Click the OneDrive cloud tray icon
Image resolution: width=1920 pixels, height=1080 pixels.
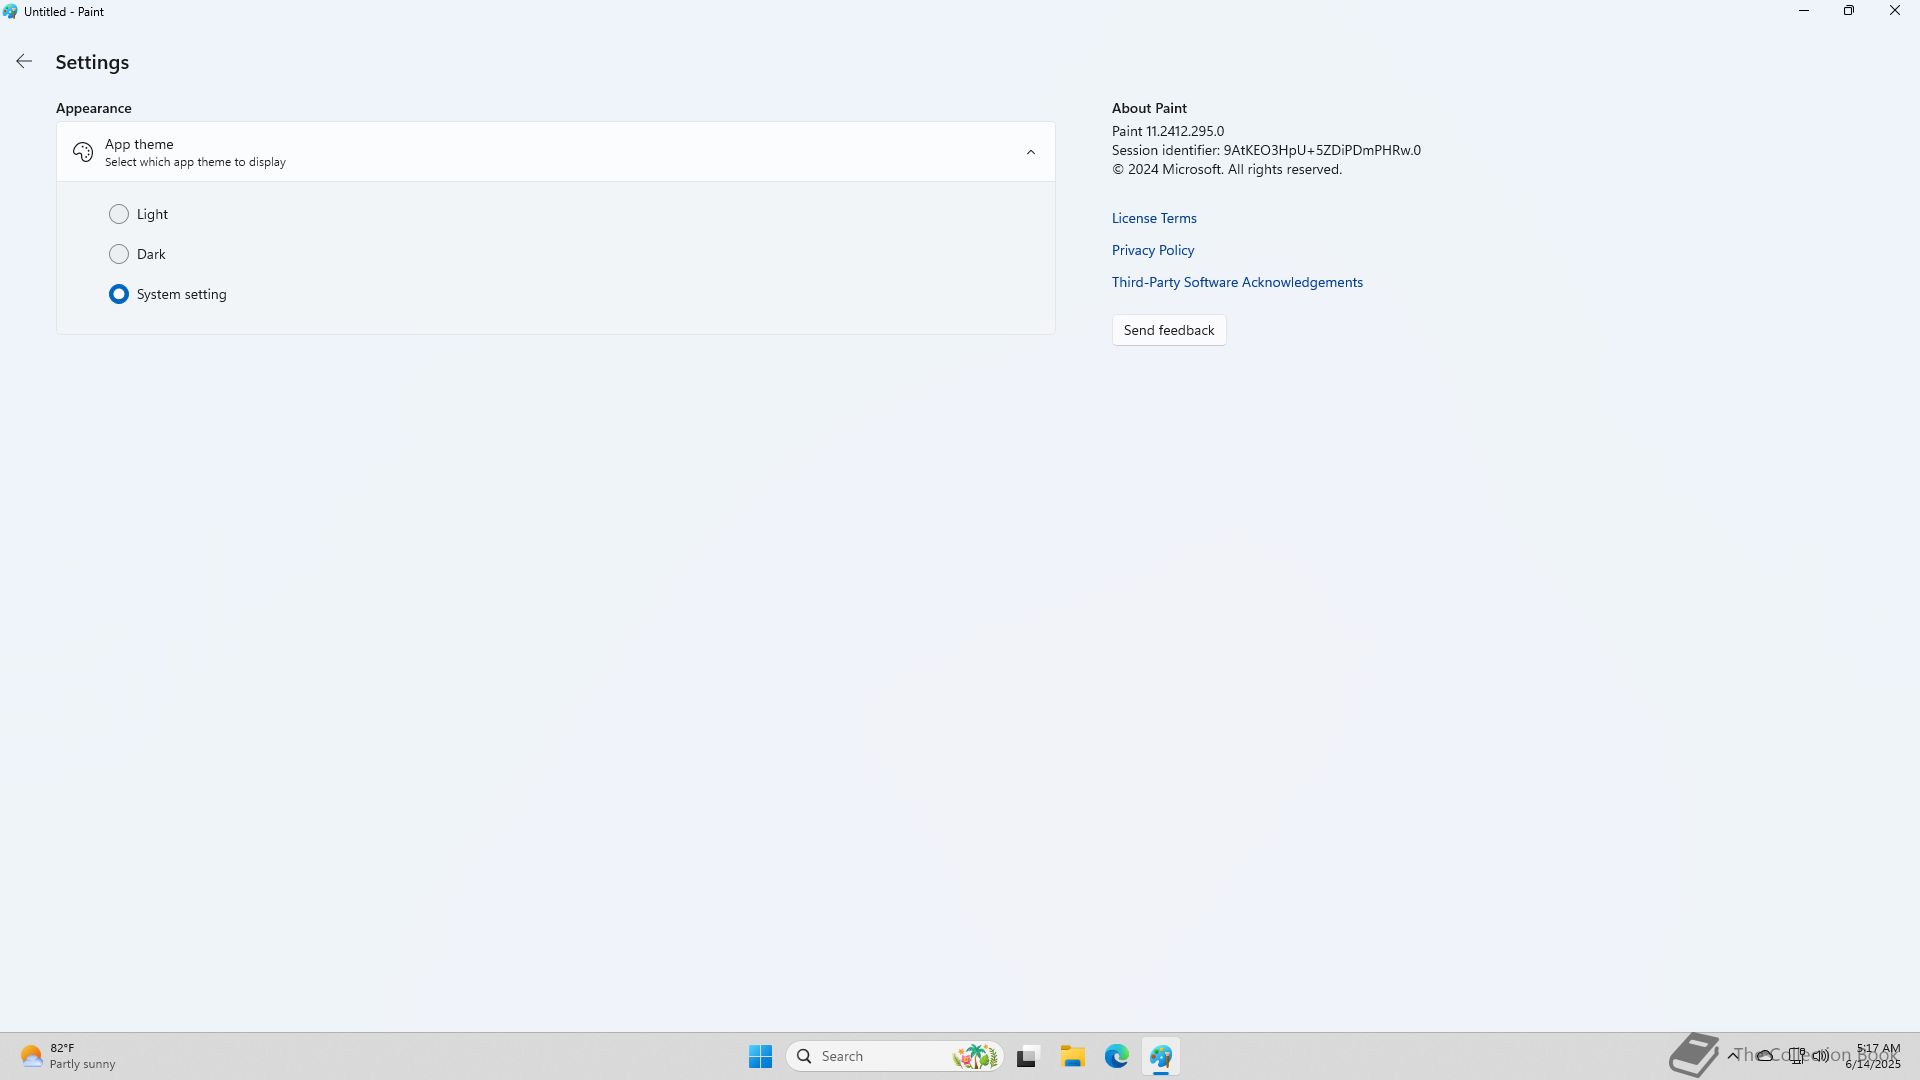[1765, 1056]
